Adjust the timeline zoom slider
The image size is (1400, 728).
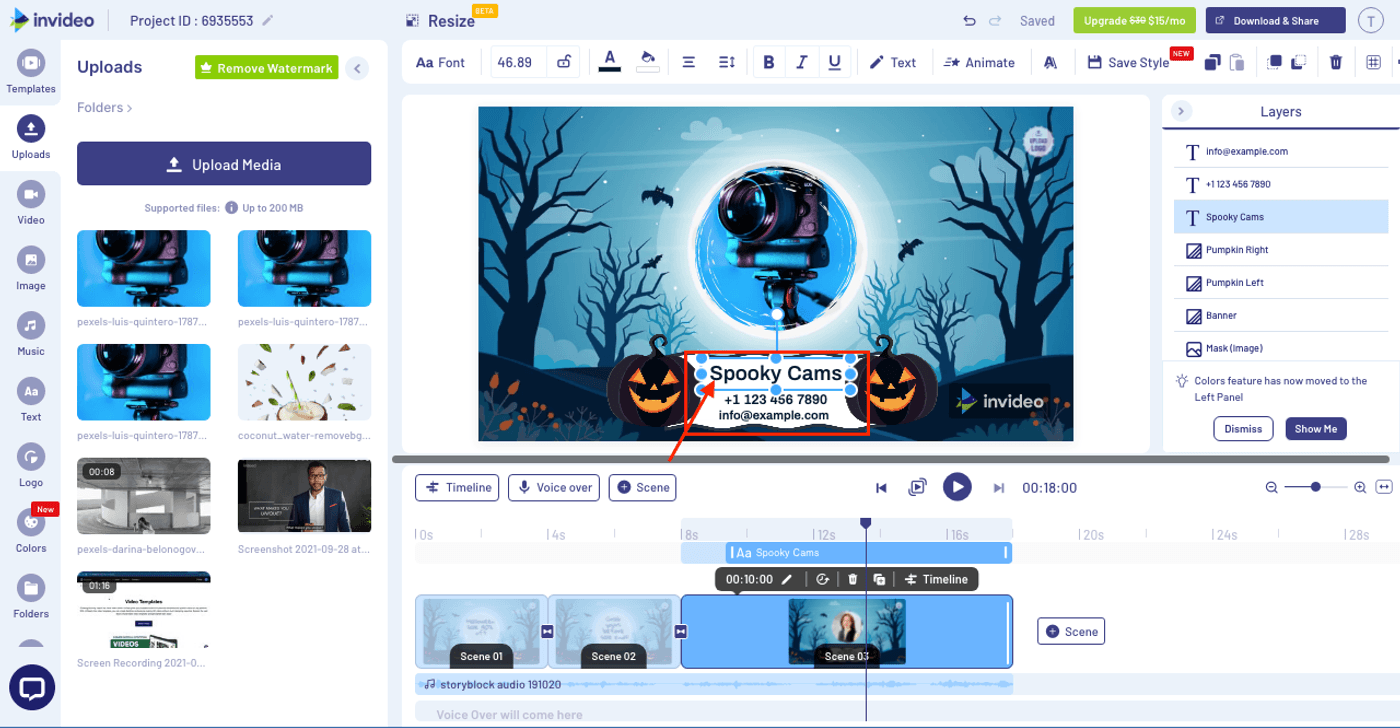[x=1314, y=487]
